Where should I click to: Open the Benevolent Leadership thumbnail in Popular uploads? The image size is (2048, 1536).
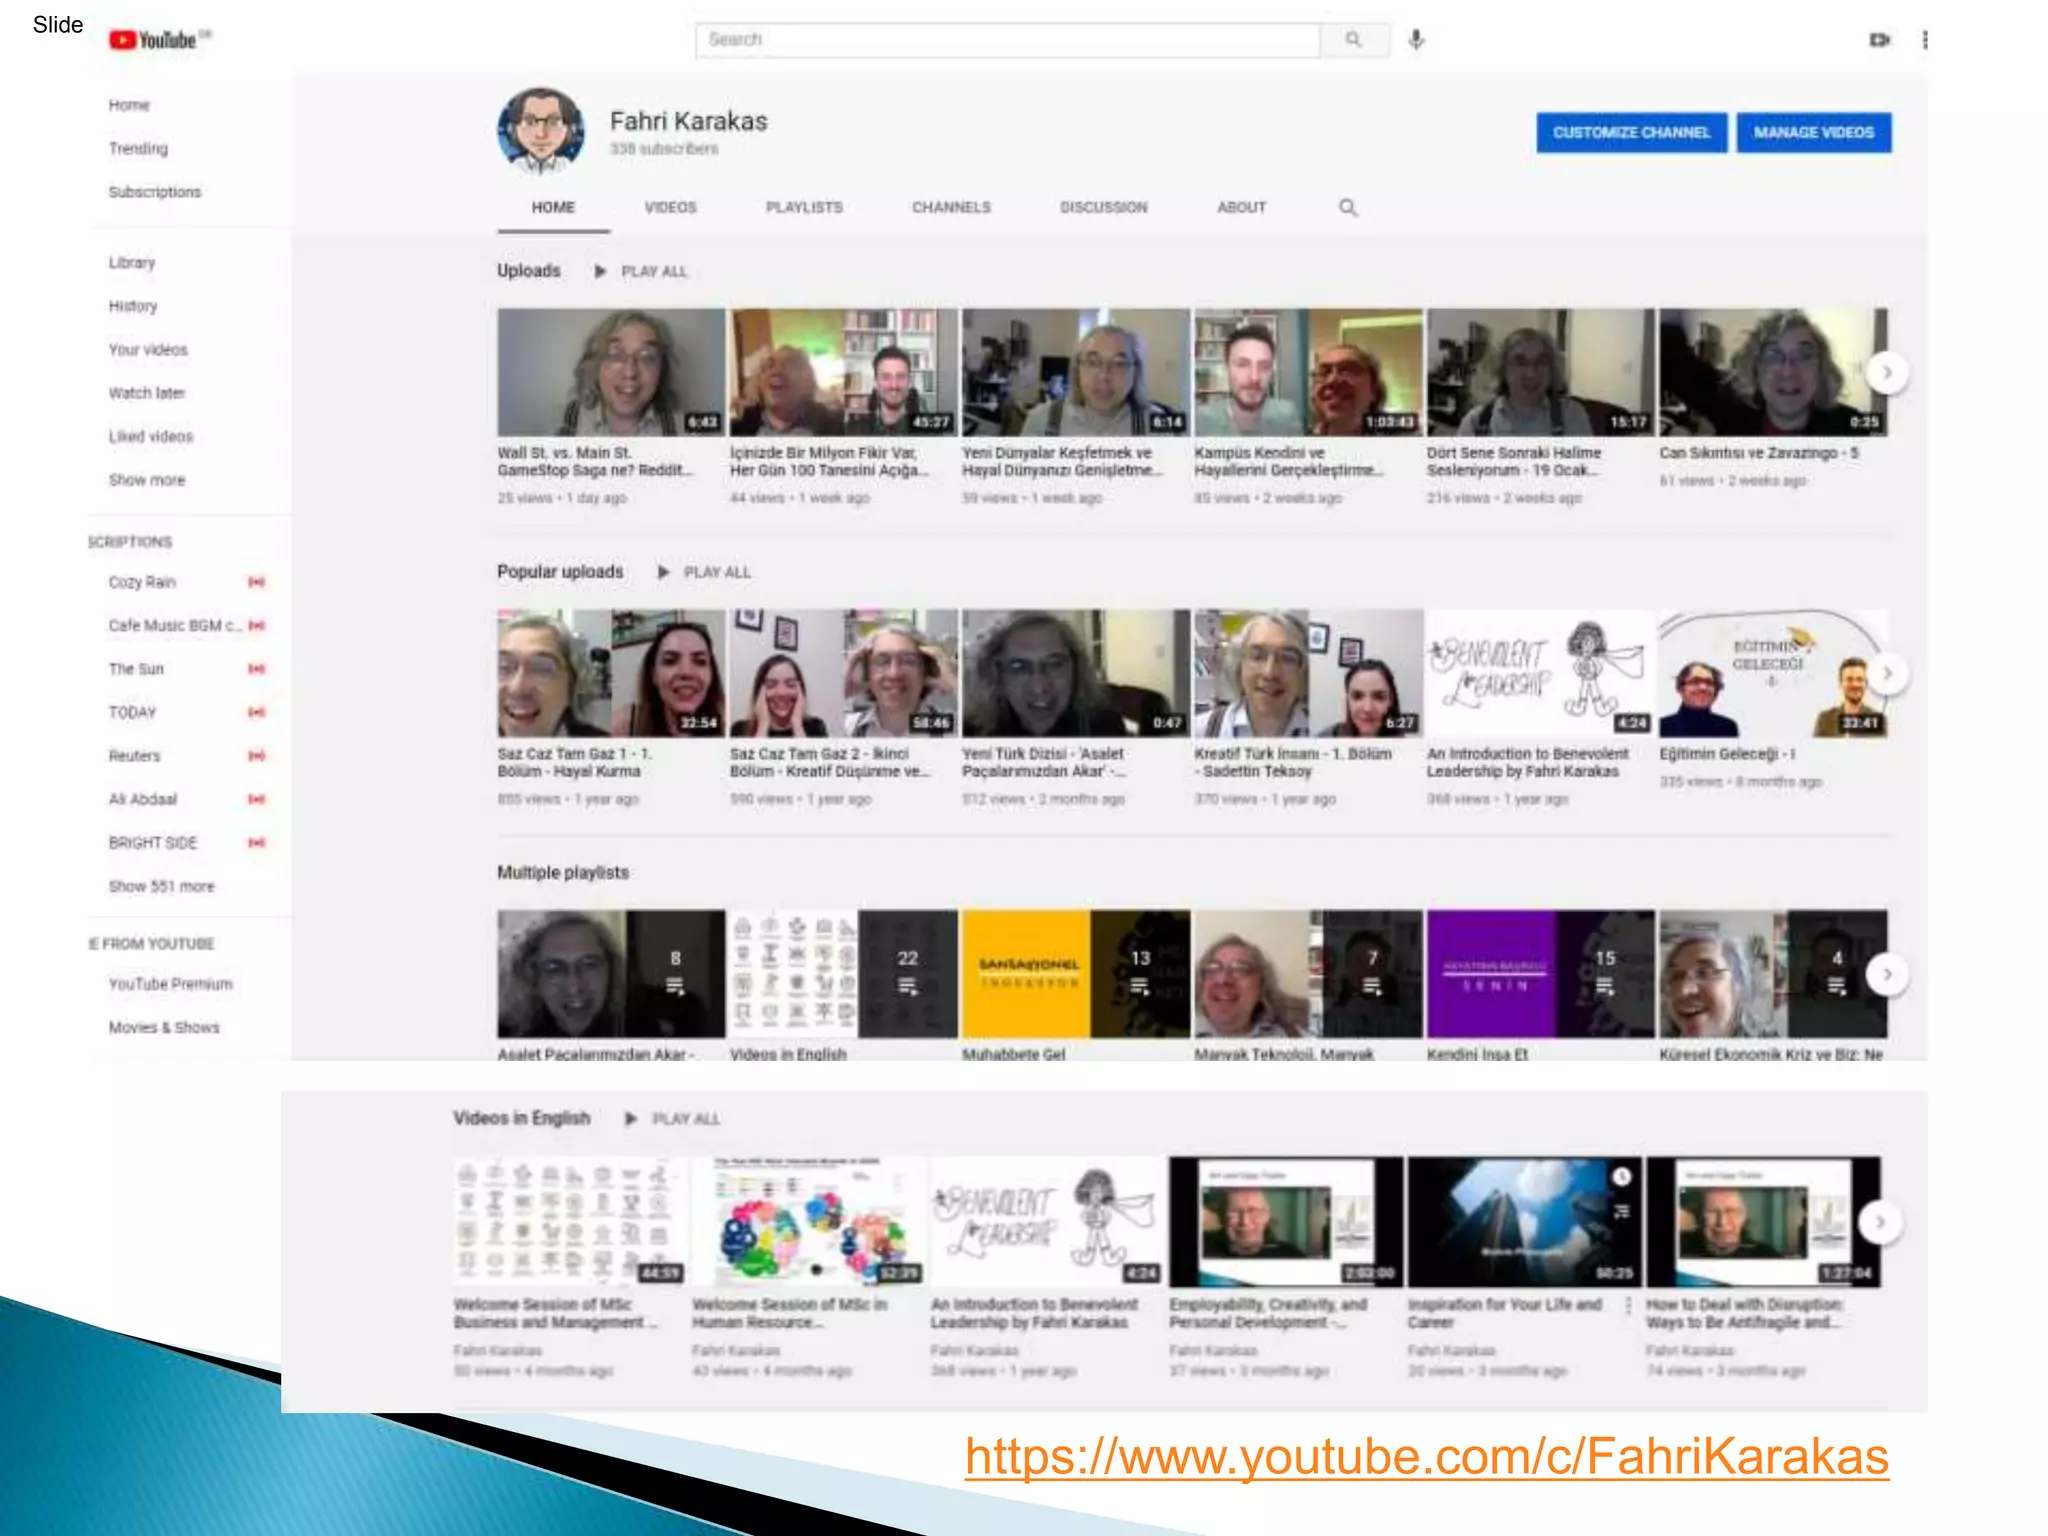click(x=1539, y=673)
